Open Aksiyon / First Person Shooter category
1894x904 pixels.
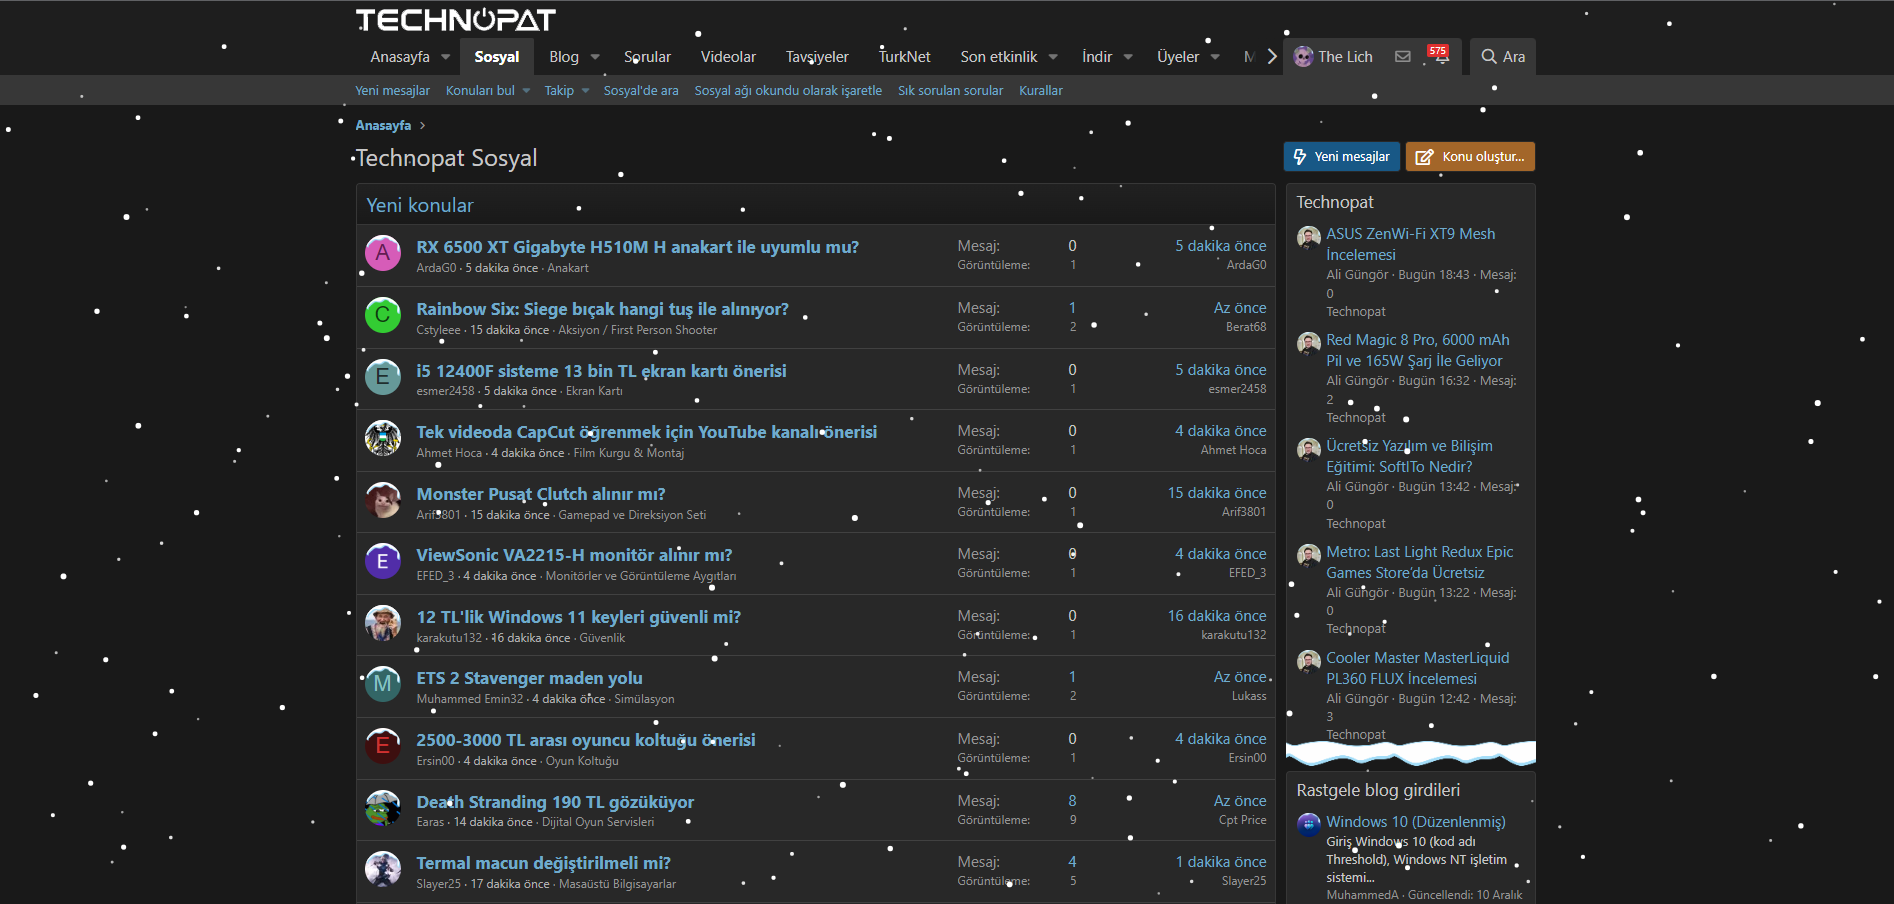point(638,330)
